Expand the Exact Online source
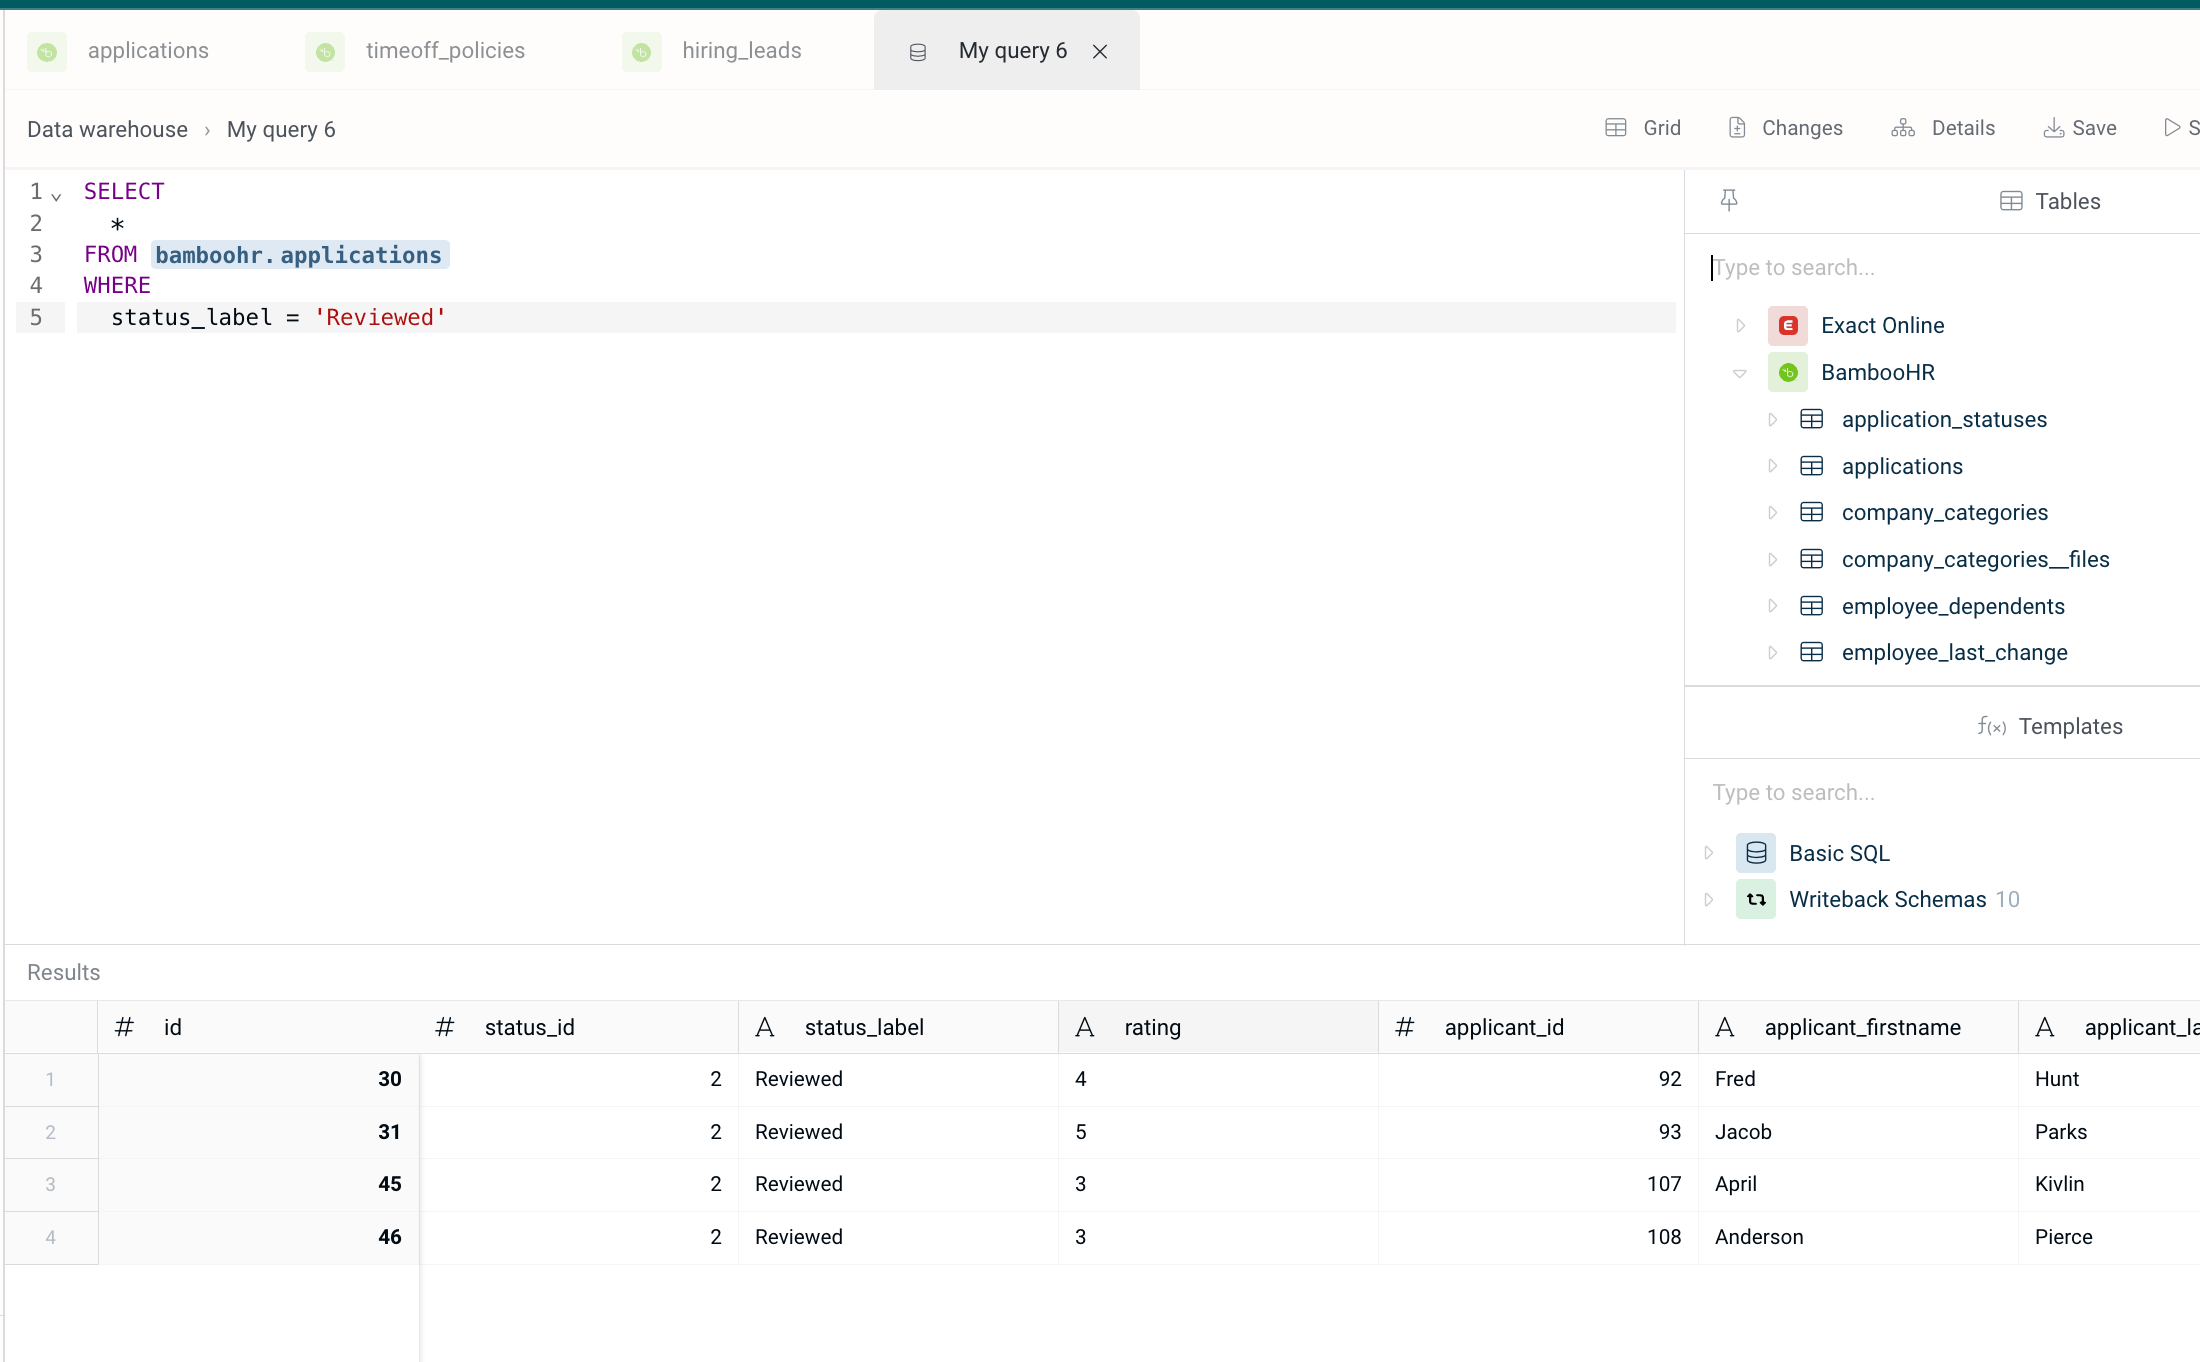This screenshot has width=2200, height=1362. pos(1740,326)
